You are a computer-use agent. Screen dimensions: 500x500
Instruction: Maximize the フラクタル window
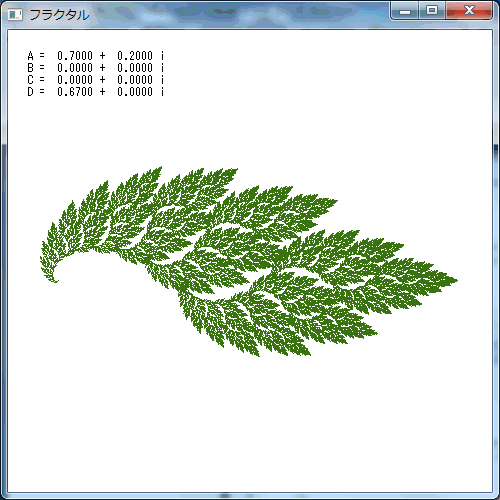tap(432, 11)
